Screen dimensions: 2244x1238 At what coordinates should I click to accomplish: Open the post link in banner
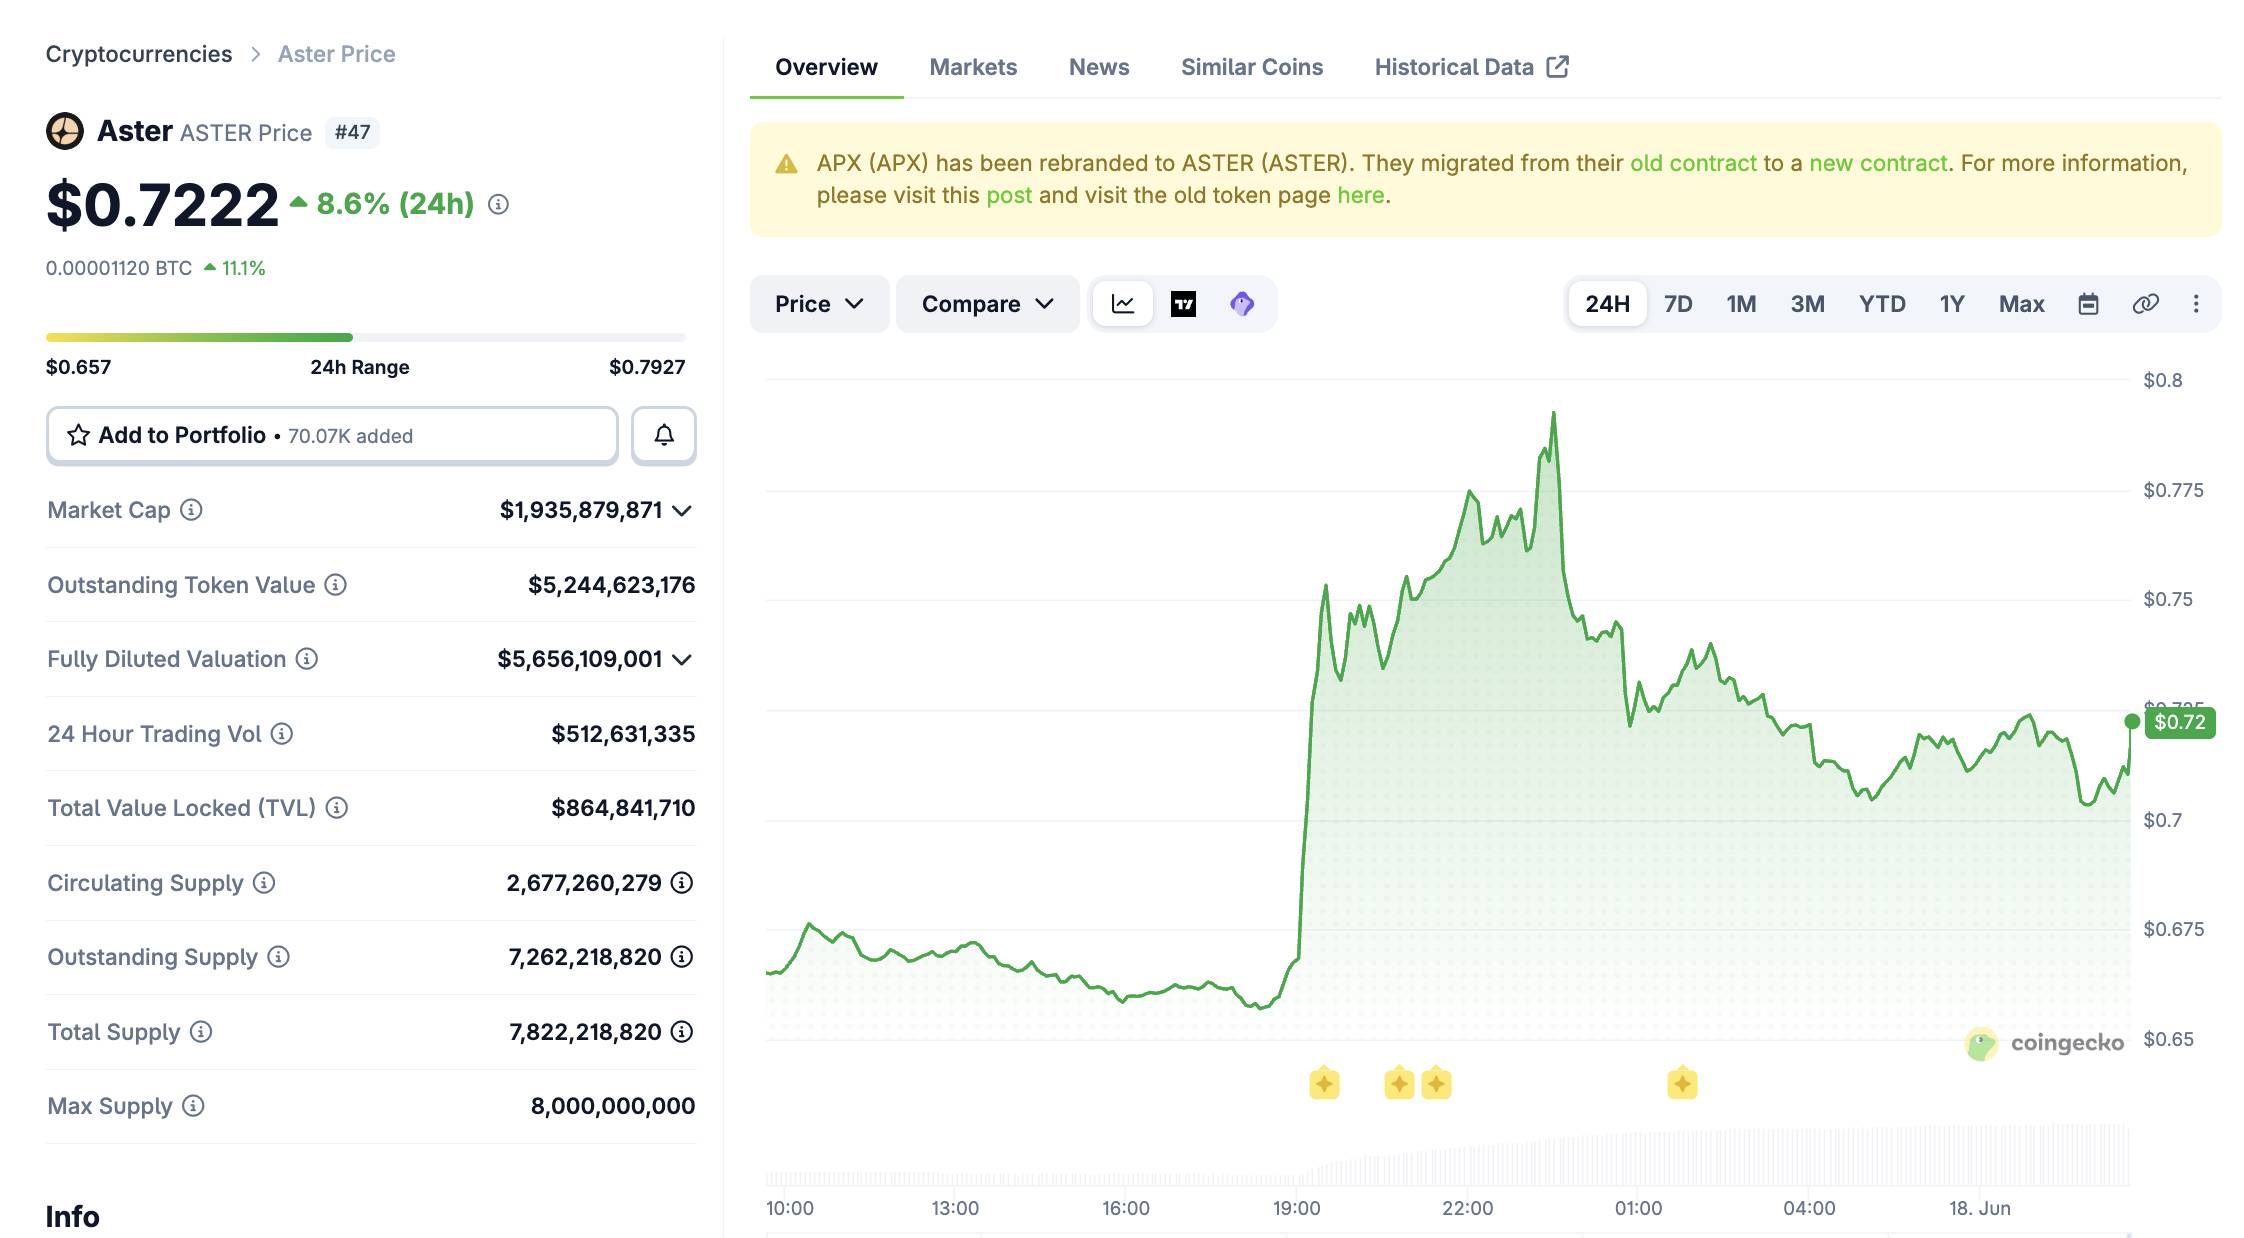[1009, 195]
